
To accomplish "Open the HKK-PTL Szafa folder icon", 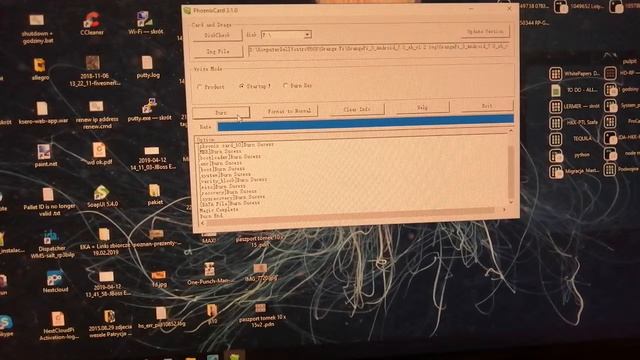I will coord(574,122).
